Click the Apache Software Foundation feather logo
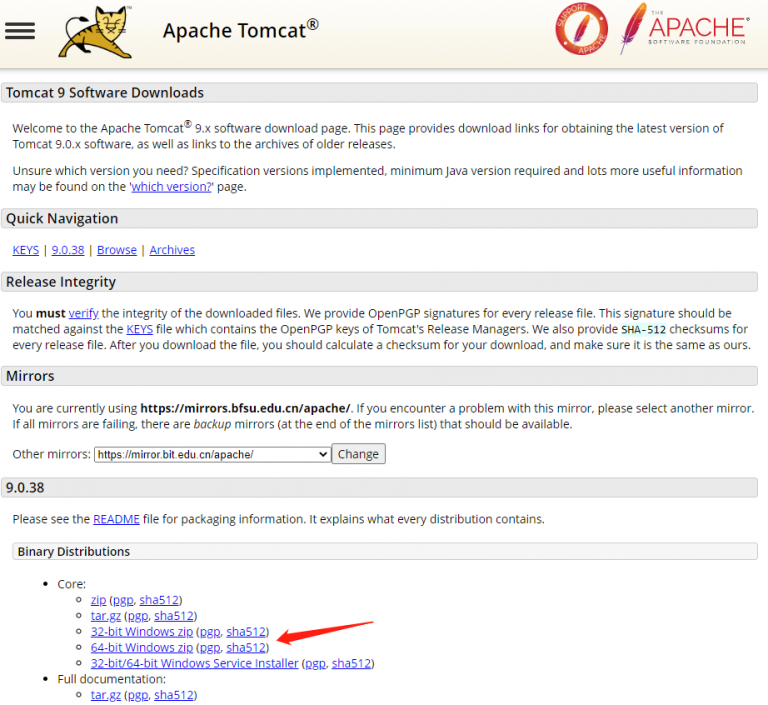The width and height of the screenshot is (768, 705). 684,29
